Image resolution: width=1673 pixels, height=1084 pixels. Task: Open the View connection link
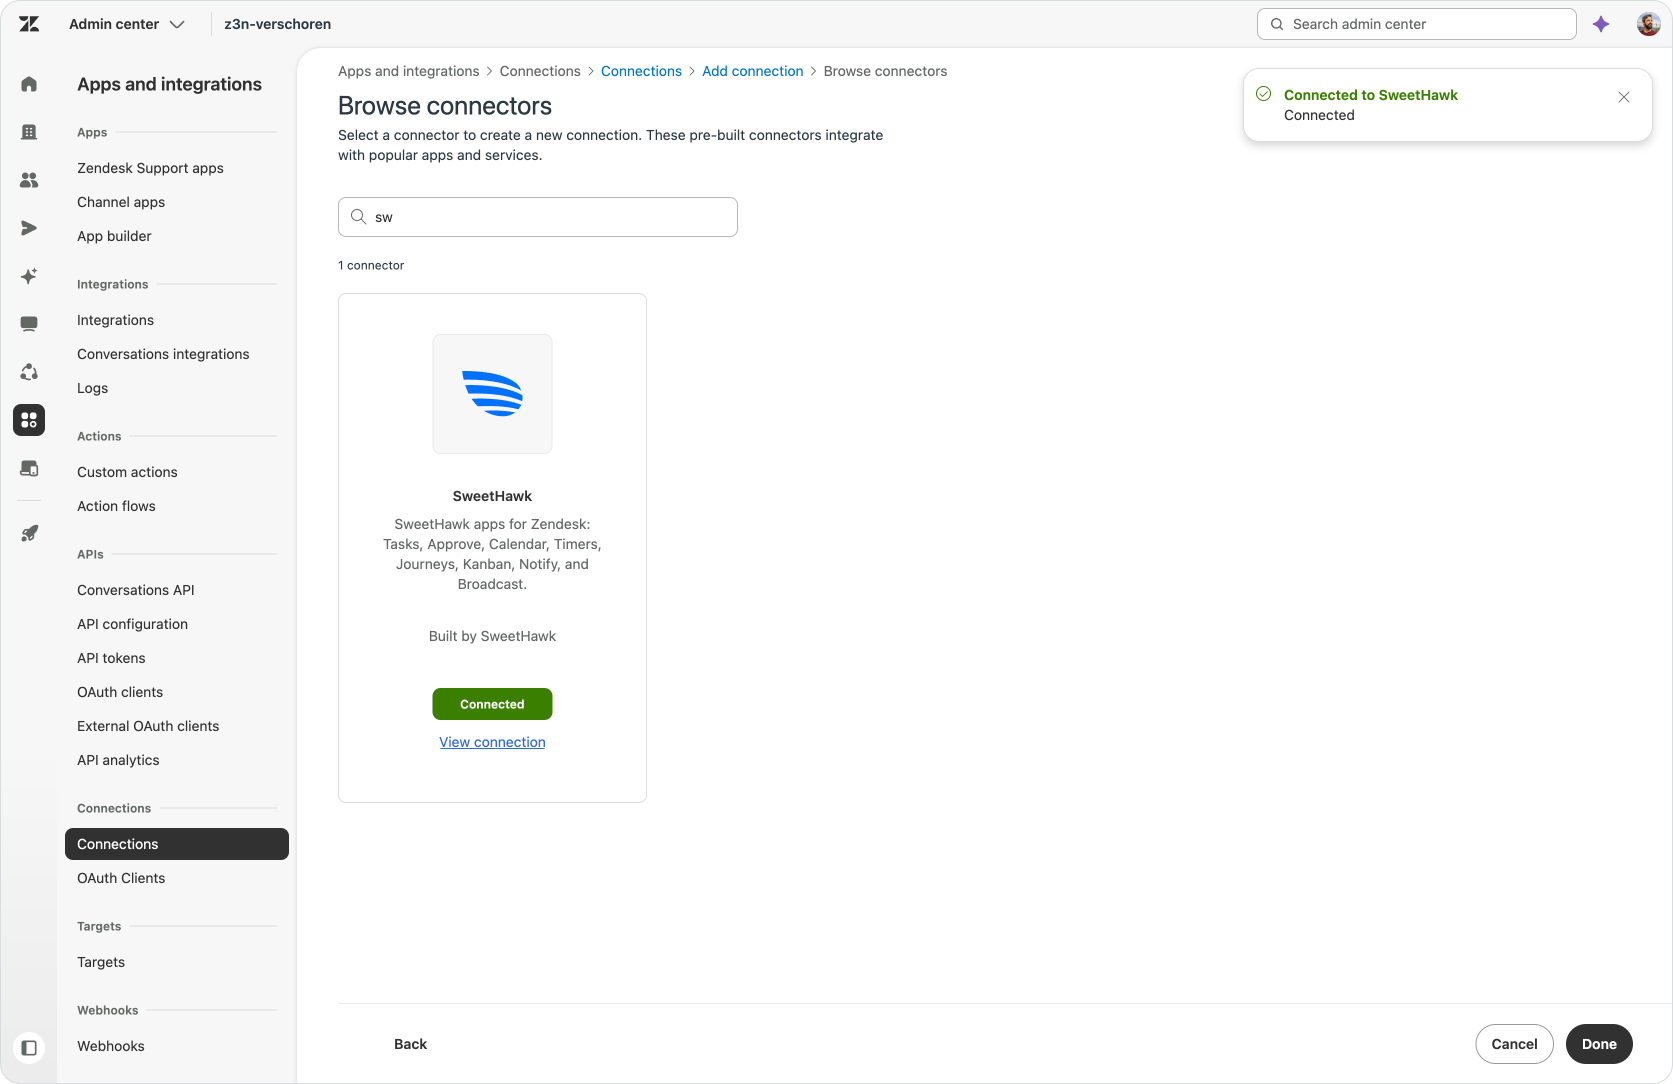pyautogui.click(x=492, y=742)
